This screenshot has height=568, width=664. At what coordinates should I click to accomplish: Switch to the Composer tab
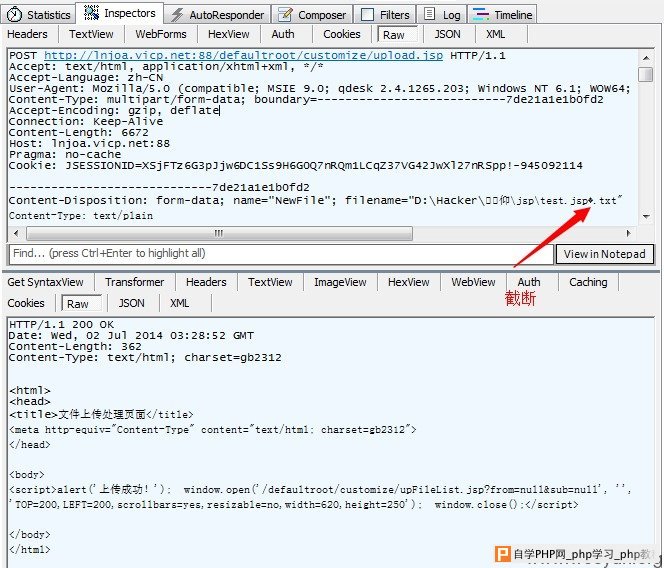coord(312,15)
